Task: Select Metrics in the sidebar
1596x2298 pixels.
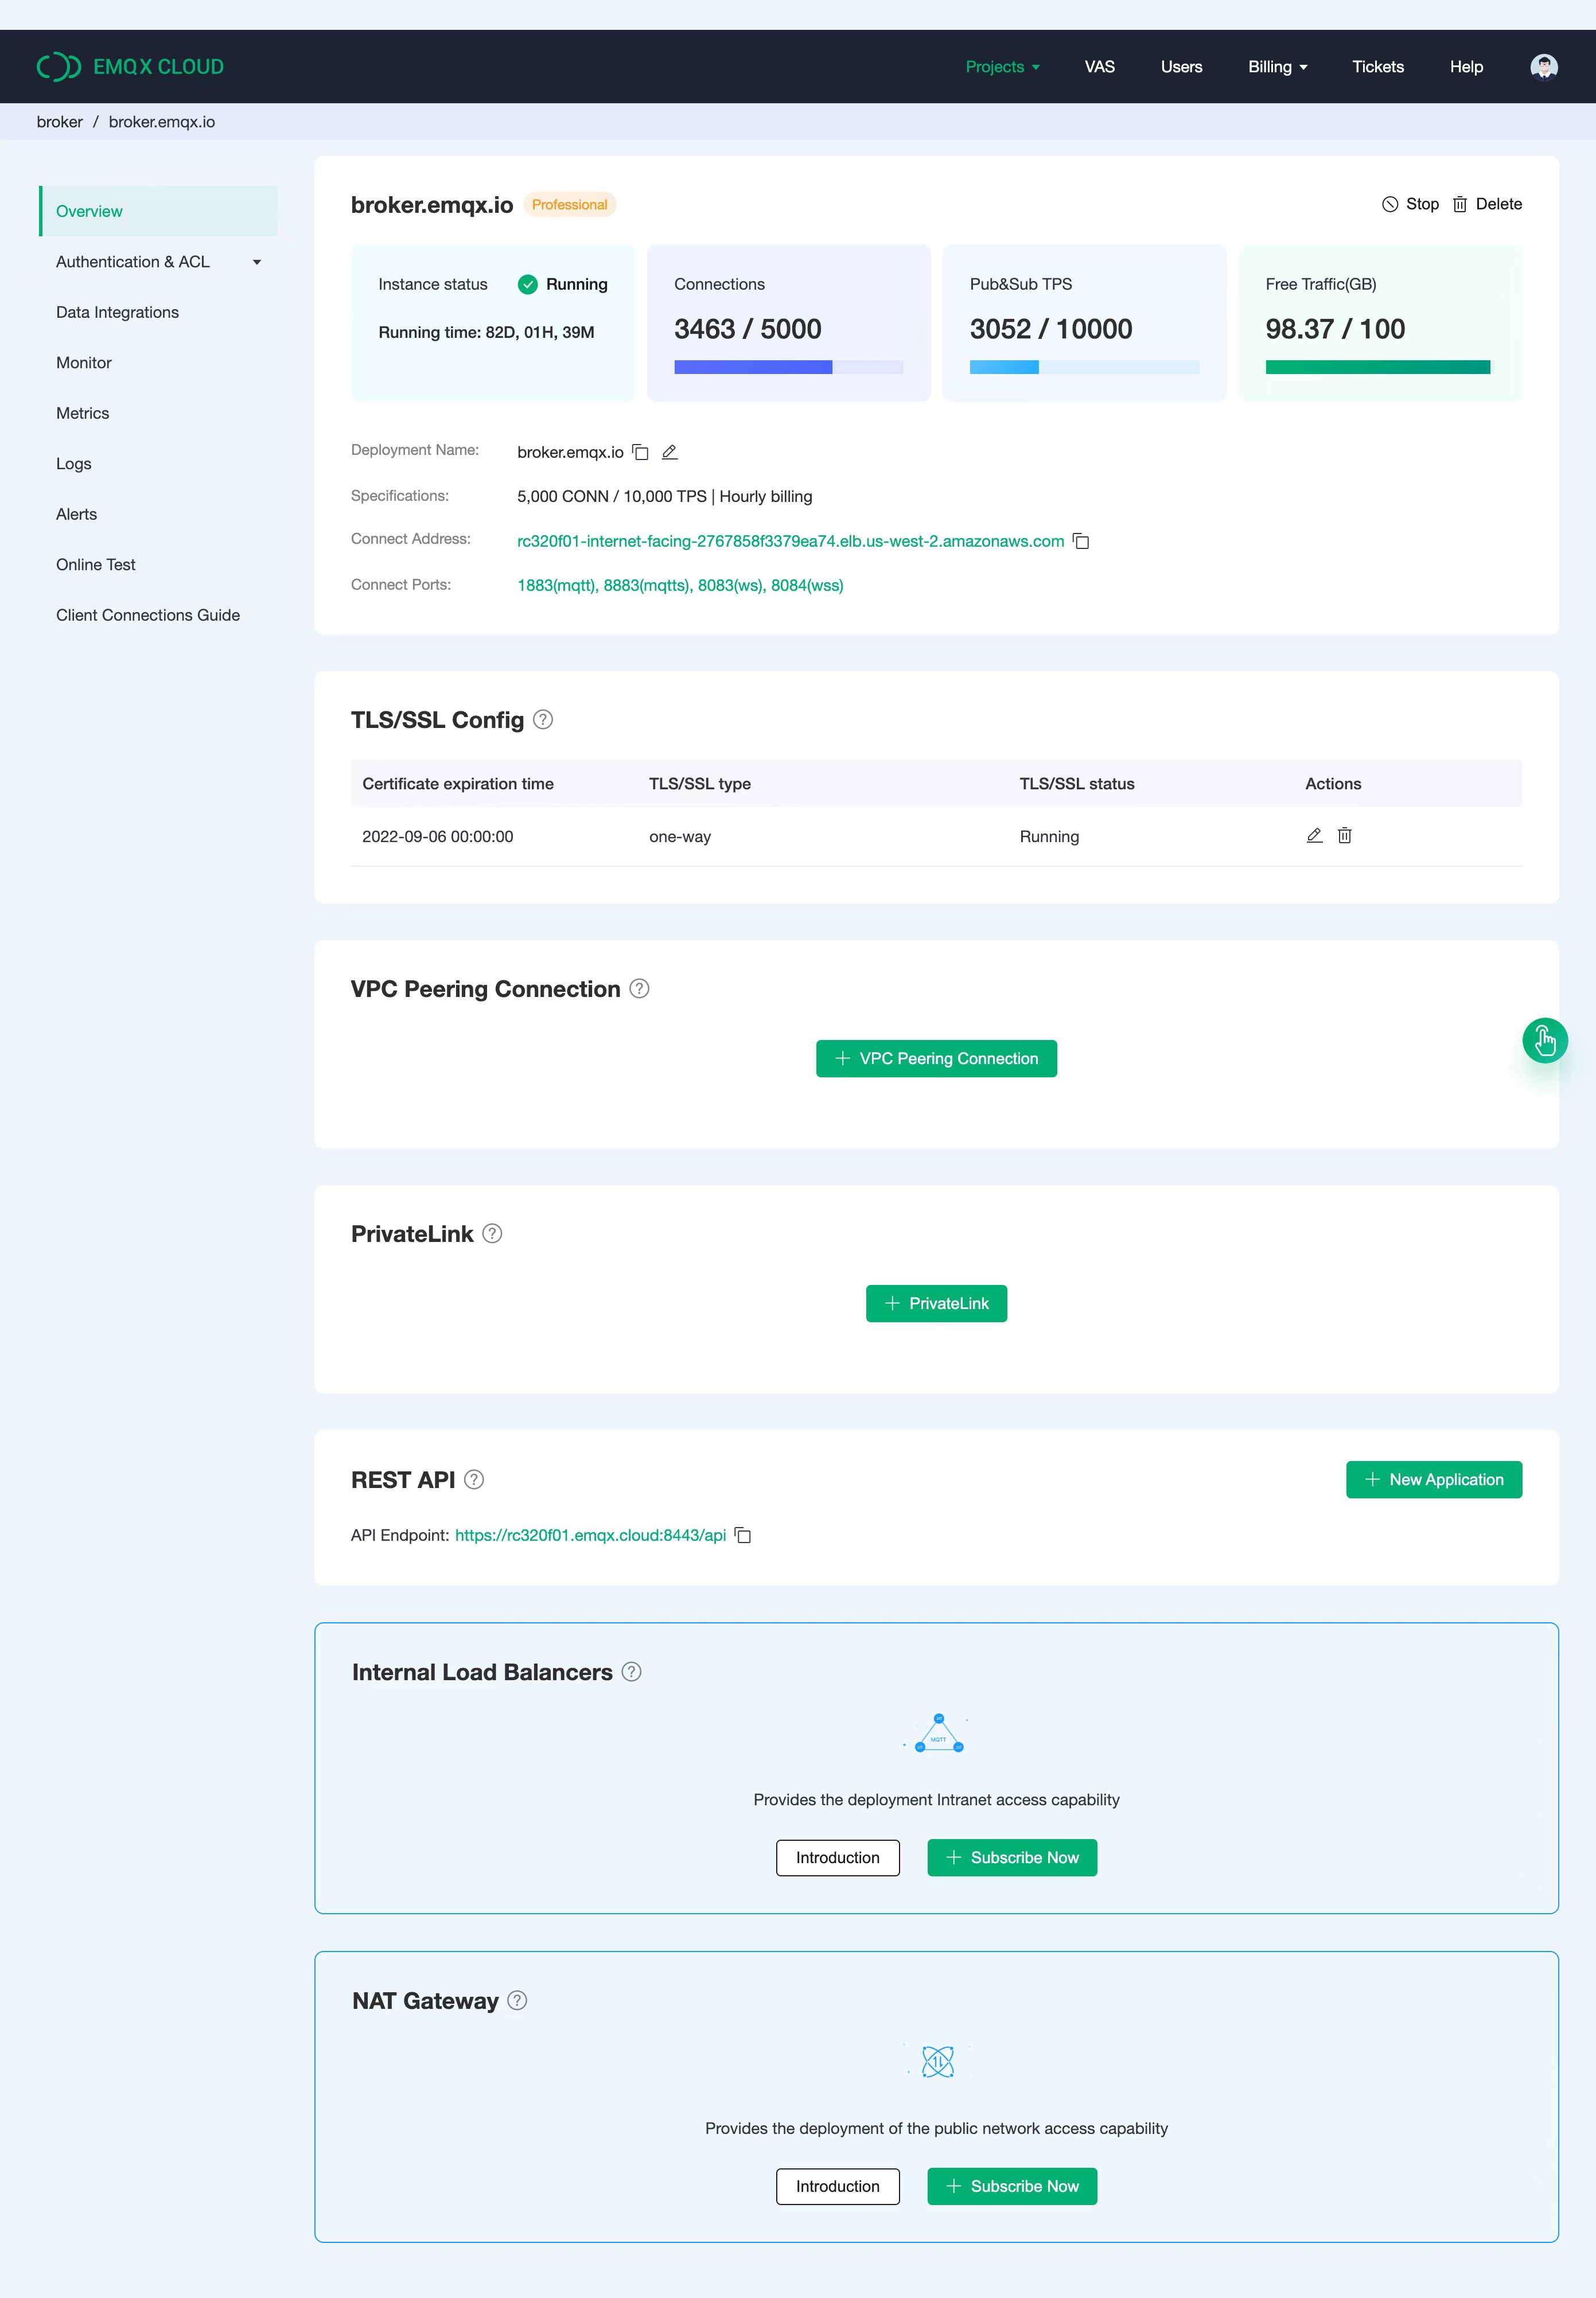Action: [83, 413]
